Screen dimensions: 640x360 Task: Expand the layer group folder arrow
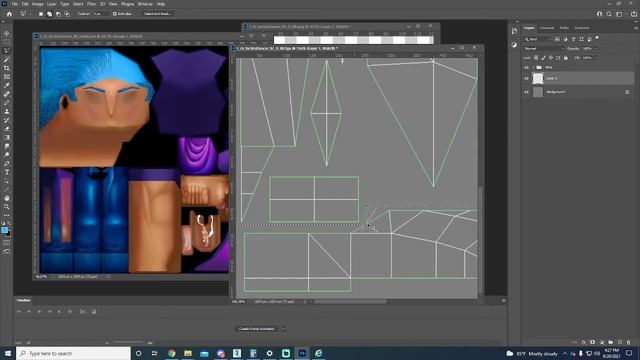pos(533,67)
